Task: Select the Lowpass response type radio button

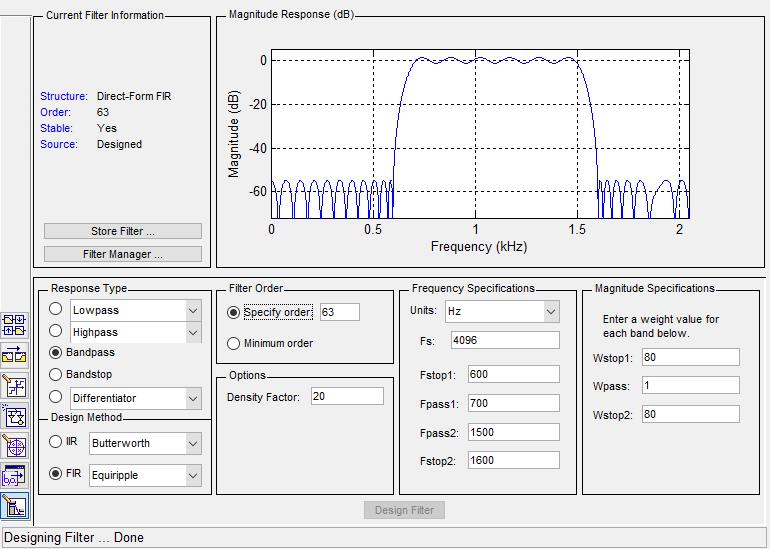Action: coord(56,310)
